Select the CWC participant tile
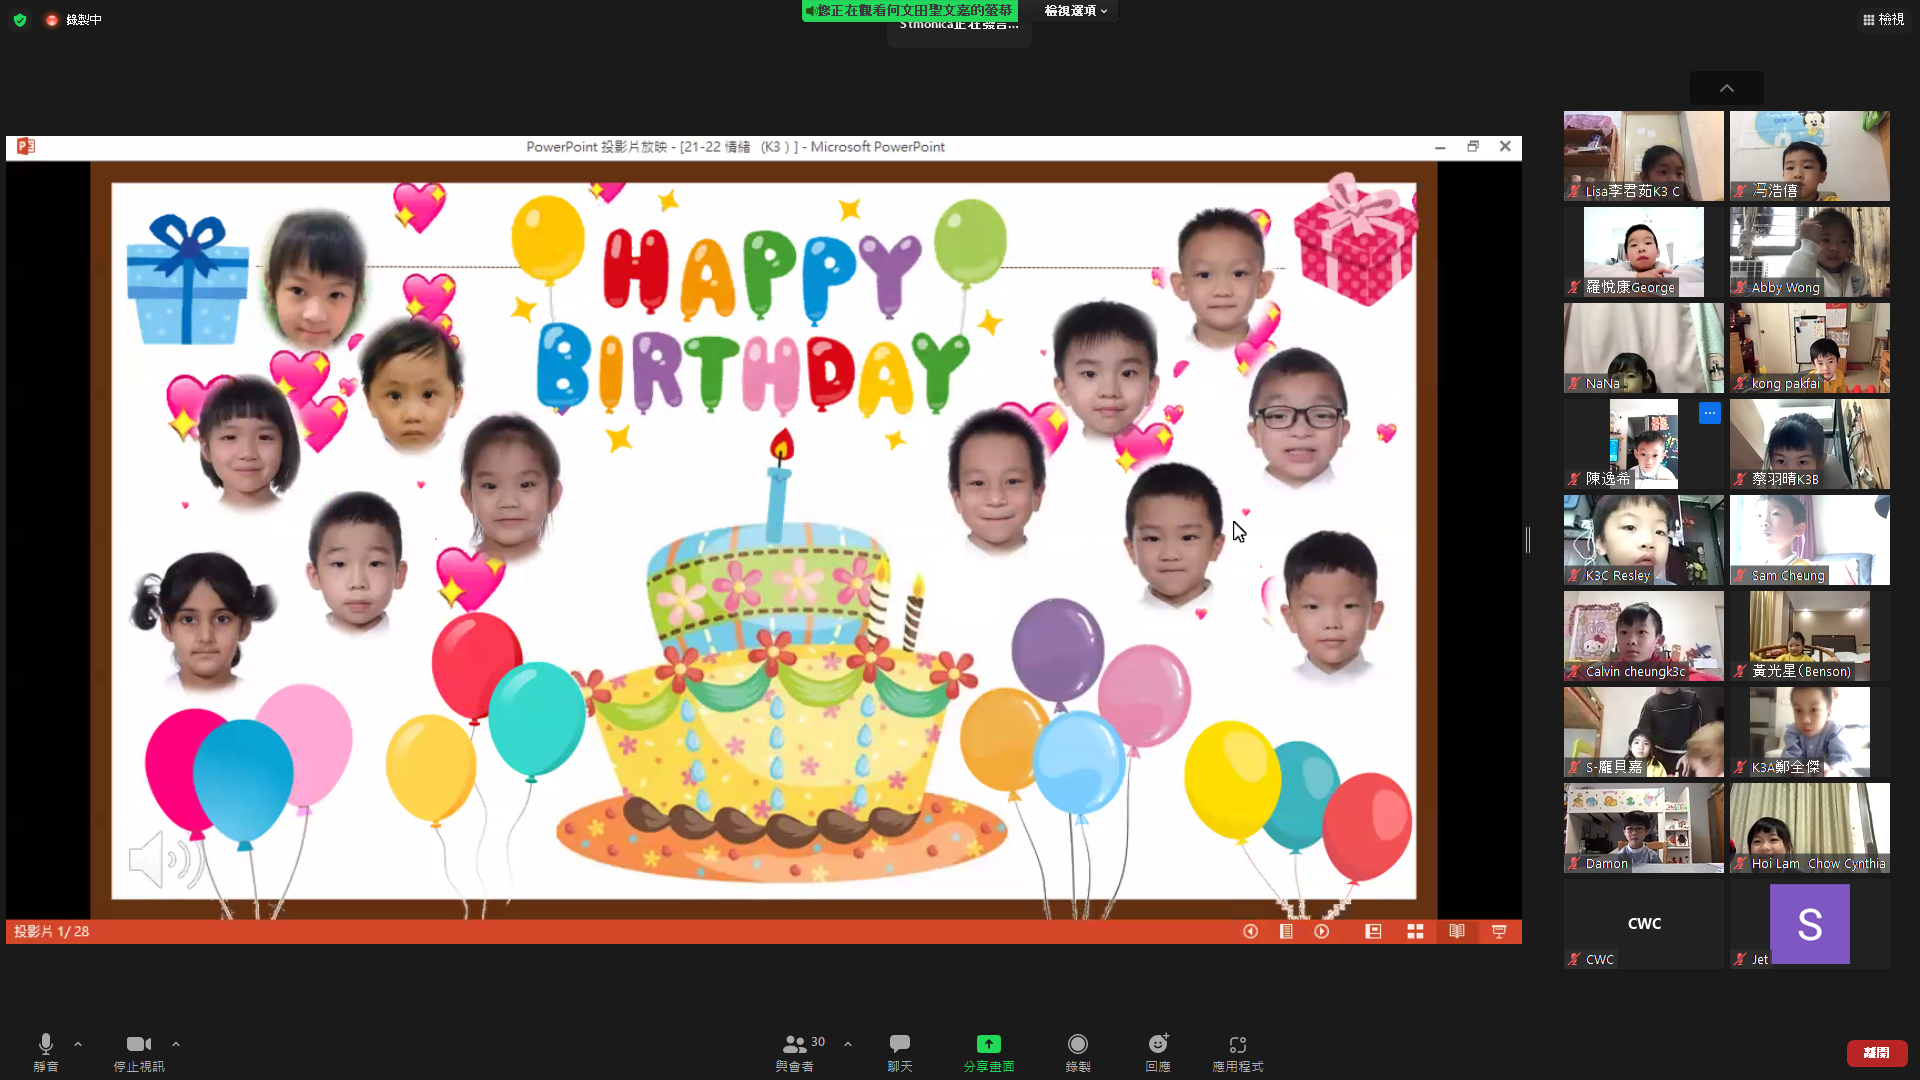The height and width of the screenshot is (1080, 1920). tap(1644, 924)
